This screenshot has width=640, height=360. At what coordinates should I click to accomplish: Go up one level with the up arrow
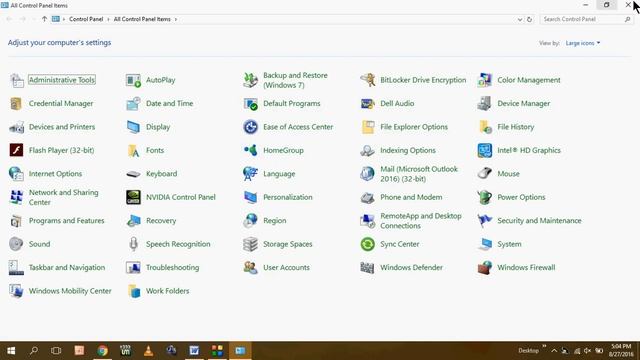[x=44, y=19]
